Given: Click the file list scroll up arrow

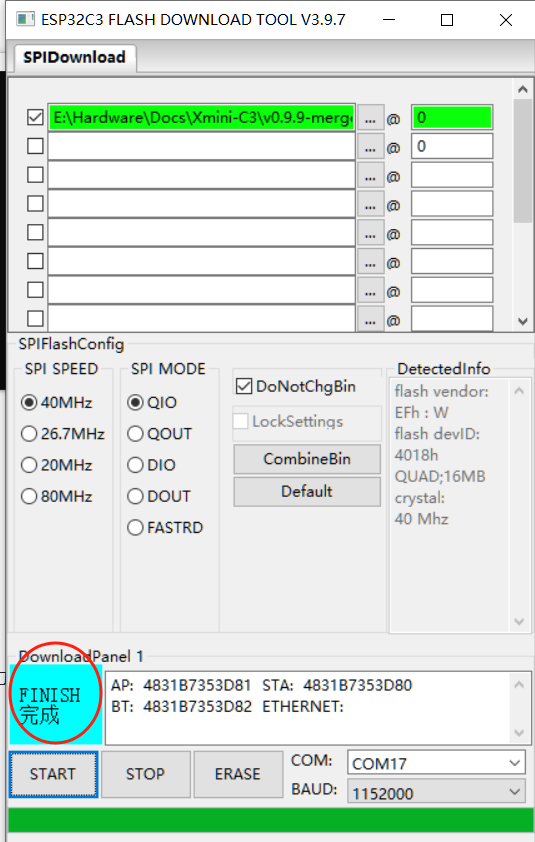Looking at the screenshot, I should click(x=523, y=90).
